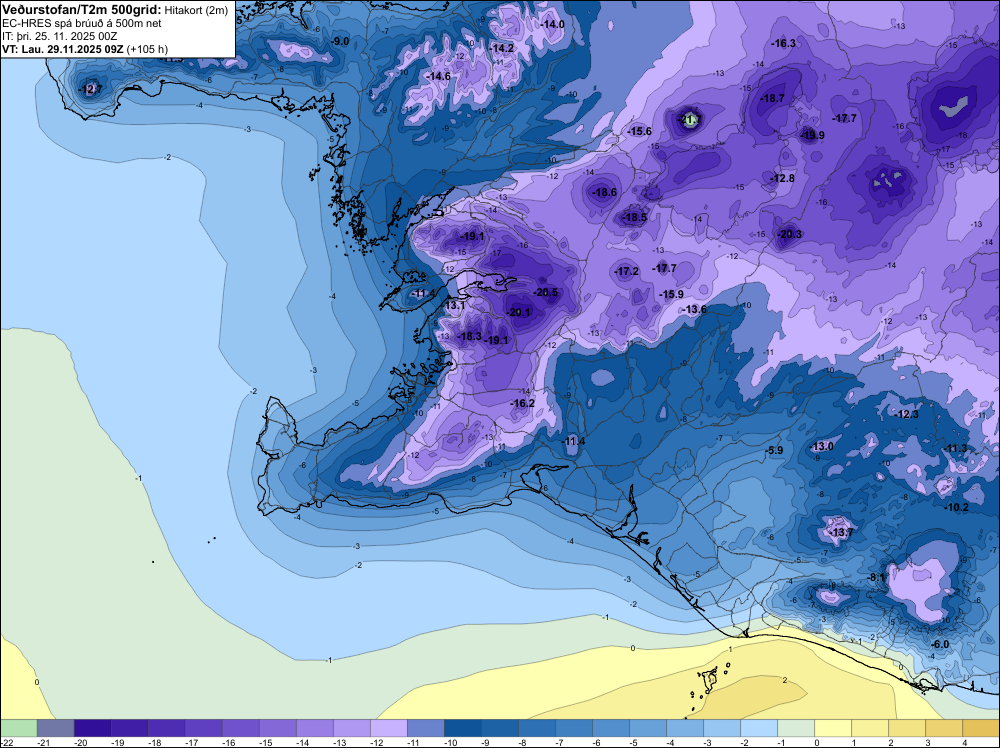1000x748 pixels.
Task: Click the -14.6 temperature label
Action: pos(438,76)
